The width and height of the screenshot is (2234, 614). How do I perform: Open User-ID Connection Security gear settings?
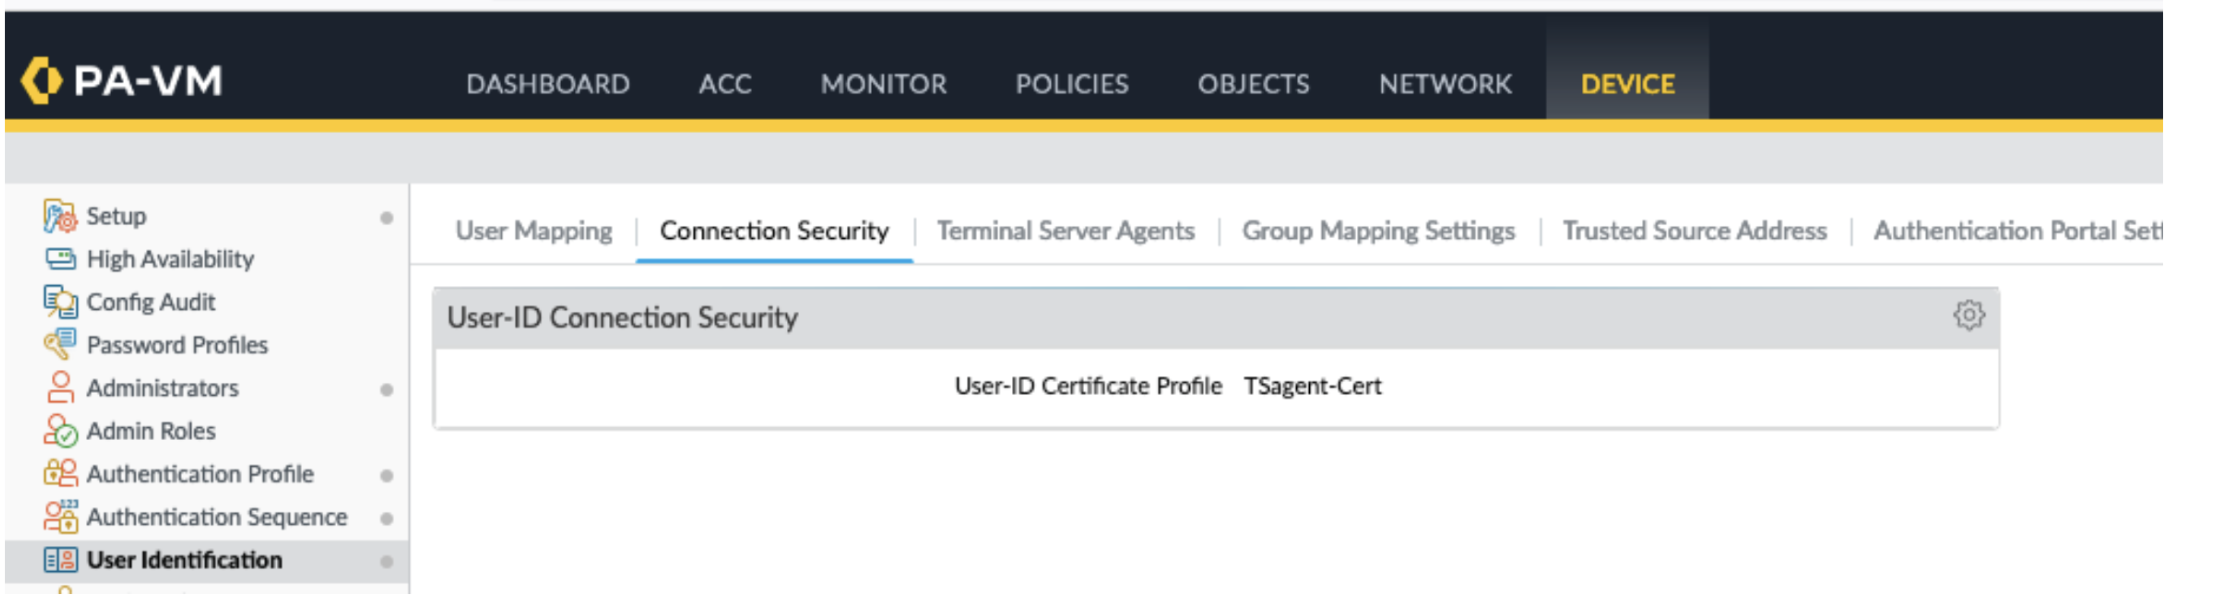click(1968, 316)
